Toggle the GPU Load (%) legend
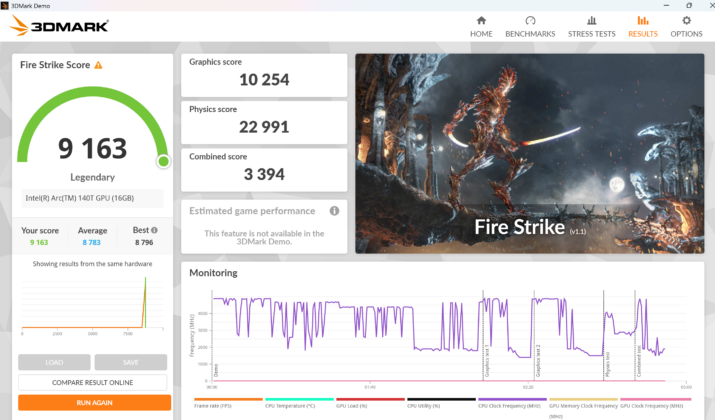 [370, 403]
